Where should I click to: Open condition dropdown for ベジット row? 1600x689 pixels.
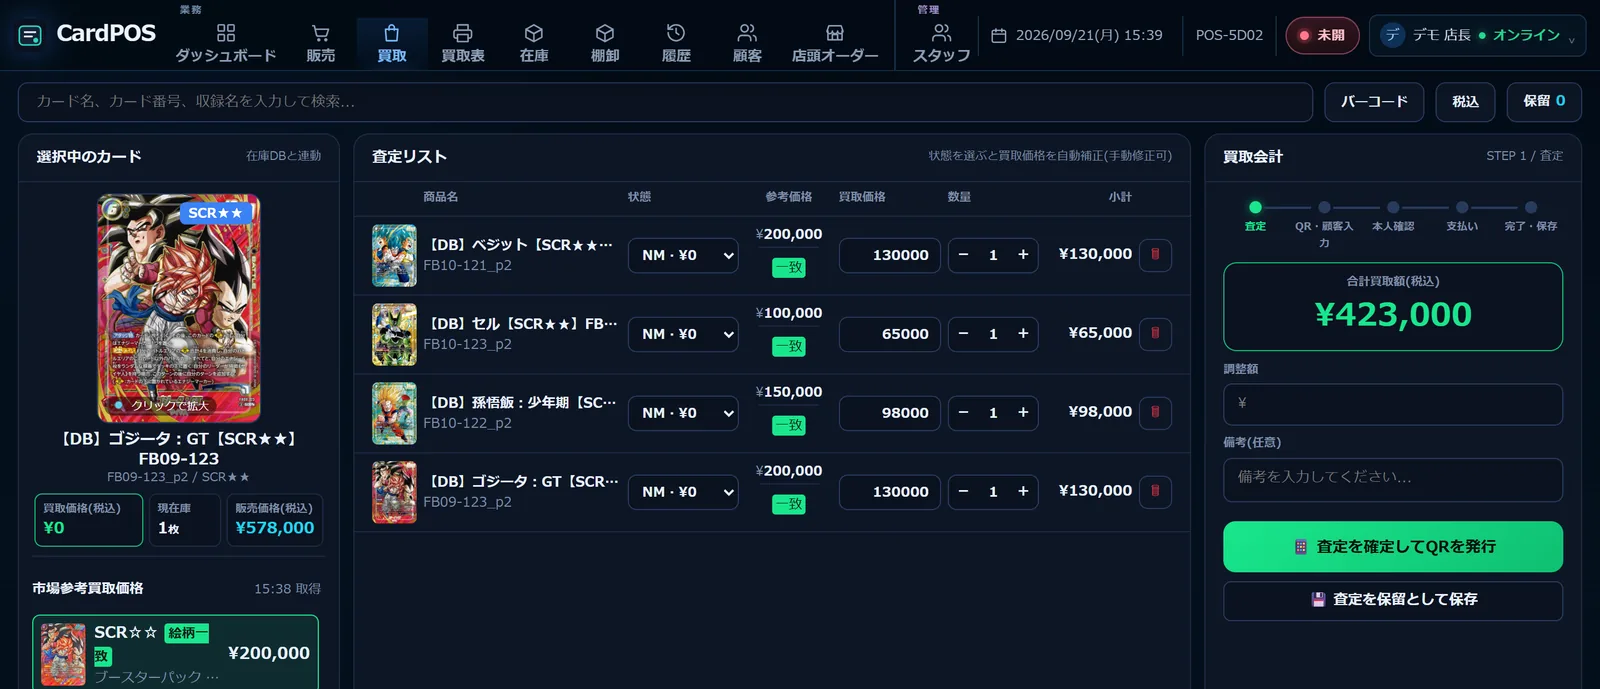pyautogui.click(x=683, y=255)
